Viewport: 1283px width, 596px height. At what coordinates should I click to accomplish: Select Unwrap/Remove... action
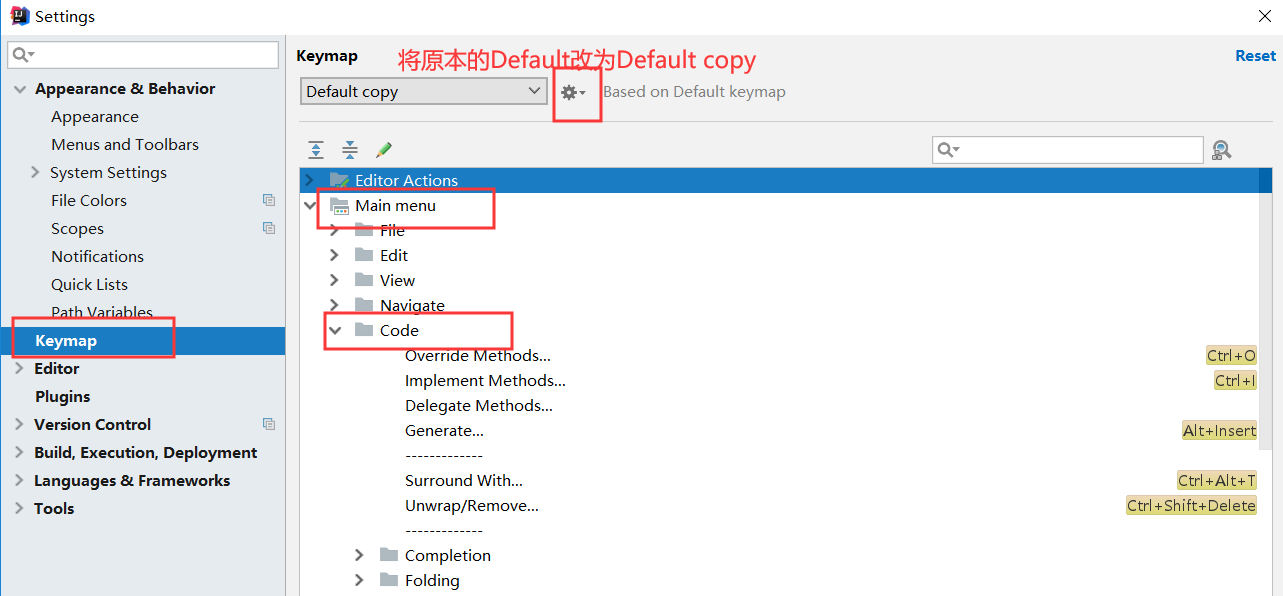(x=472, y=506)
